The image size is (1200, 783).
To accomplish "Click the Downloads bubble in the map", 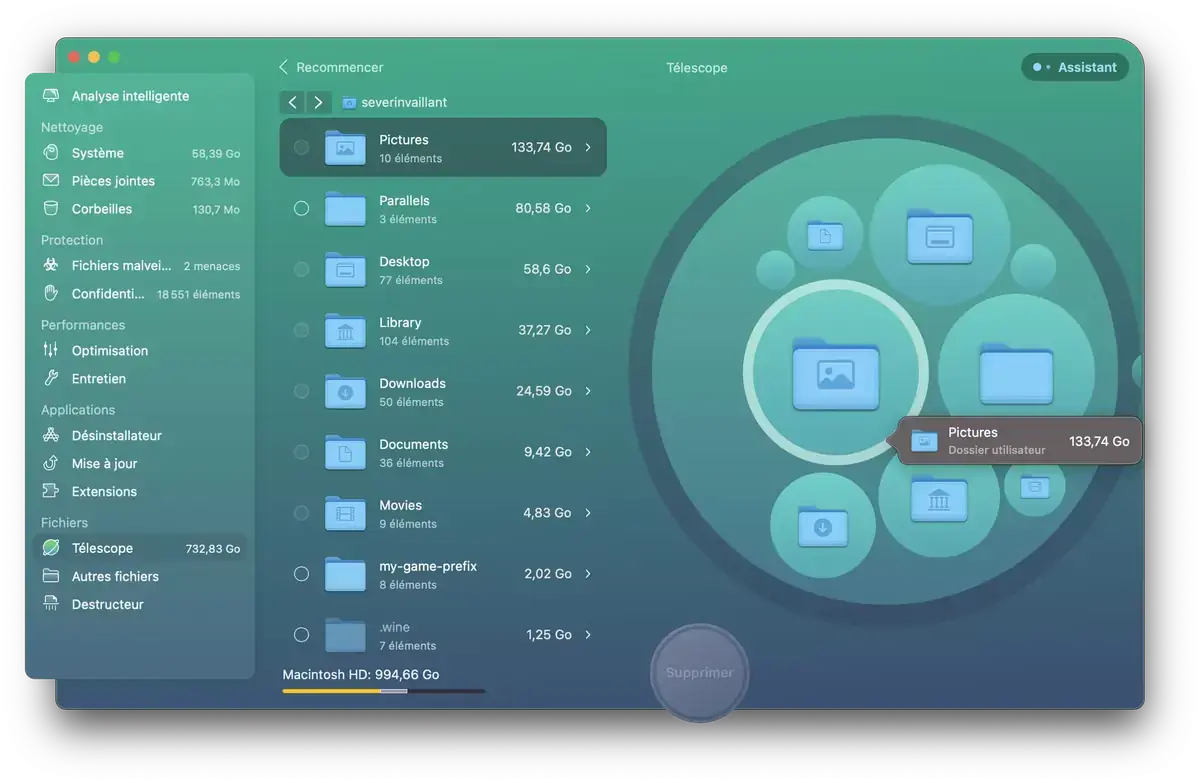I will click(x=822, y=524).
